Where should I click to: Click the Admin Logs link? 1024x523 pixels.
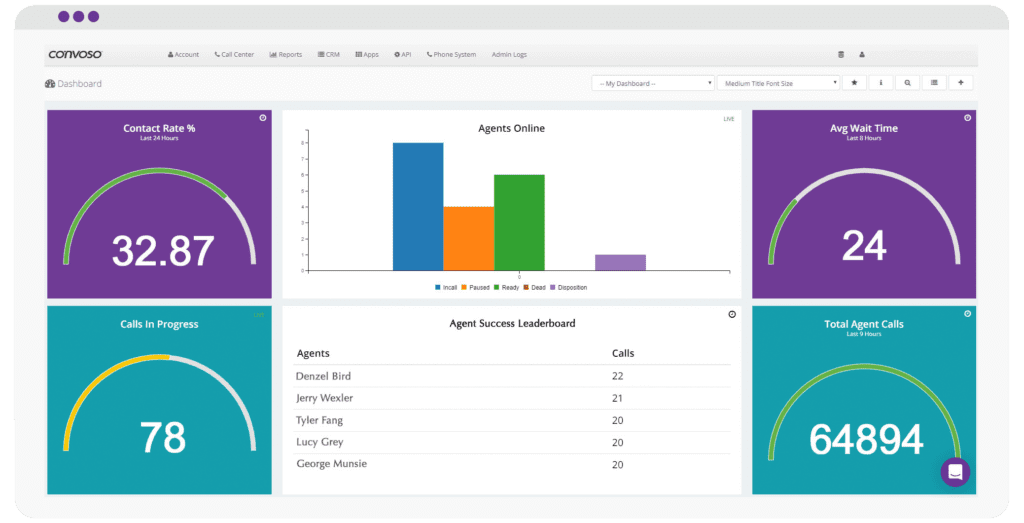pos(509,55)
